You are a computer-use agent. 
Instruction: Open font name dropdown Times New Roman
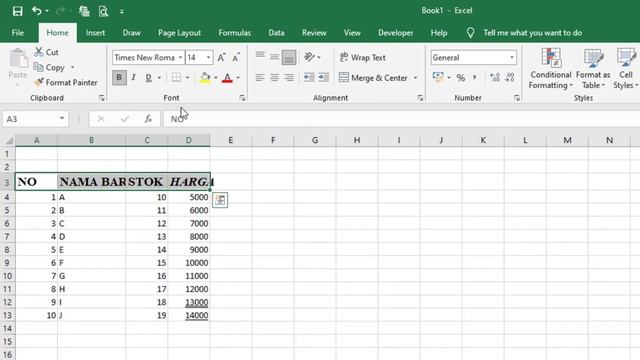(x=180, y=58)
